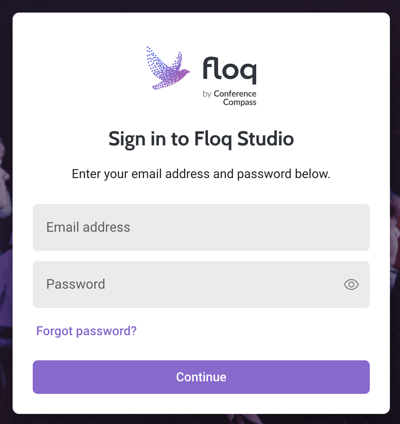Click the "by Conference Compass" tagline
This screenshot has width=400, height=424.
[x=230, y=98]
